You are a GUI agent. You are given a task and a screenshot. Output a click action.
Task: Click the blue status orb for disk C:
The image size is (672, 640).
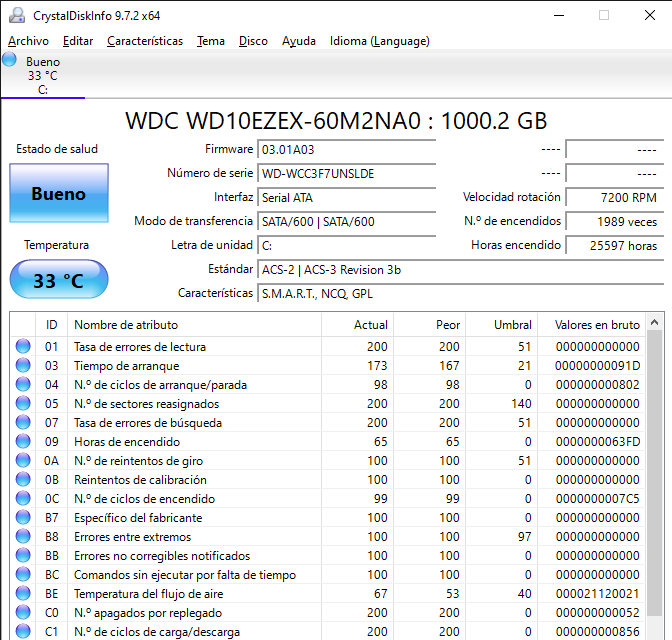(9, 60)
